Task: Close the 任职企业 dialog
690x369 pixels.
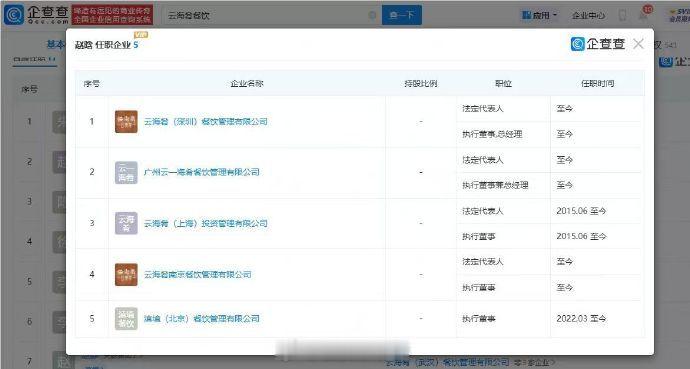Action: point(638,44)
